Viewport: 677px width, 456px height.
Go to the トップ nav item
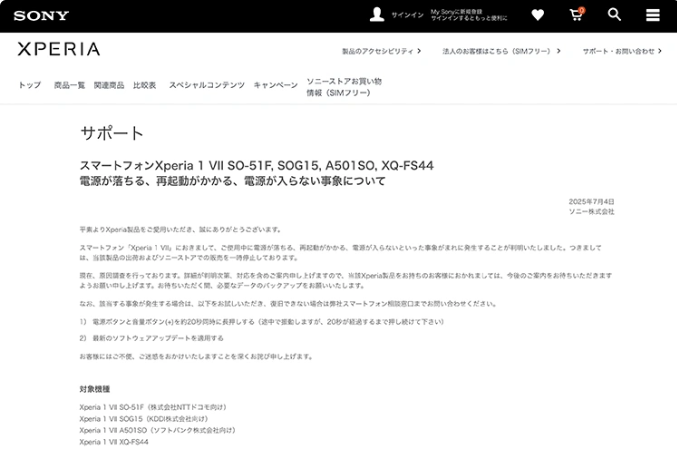coord(29,85)
